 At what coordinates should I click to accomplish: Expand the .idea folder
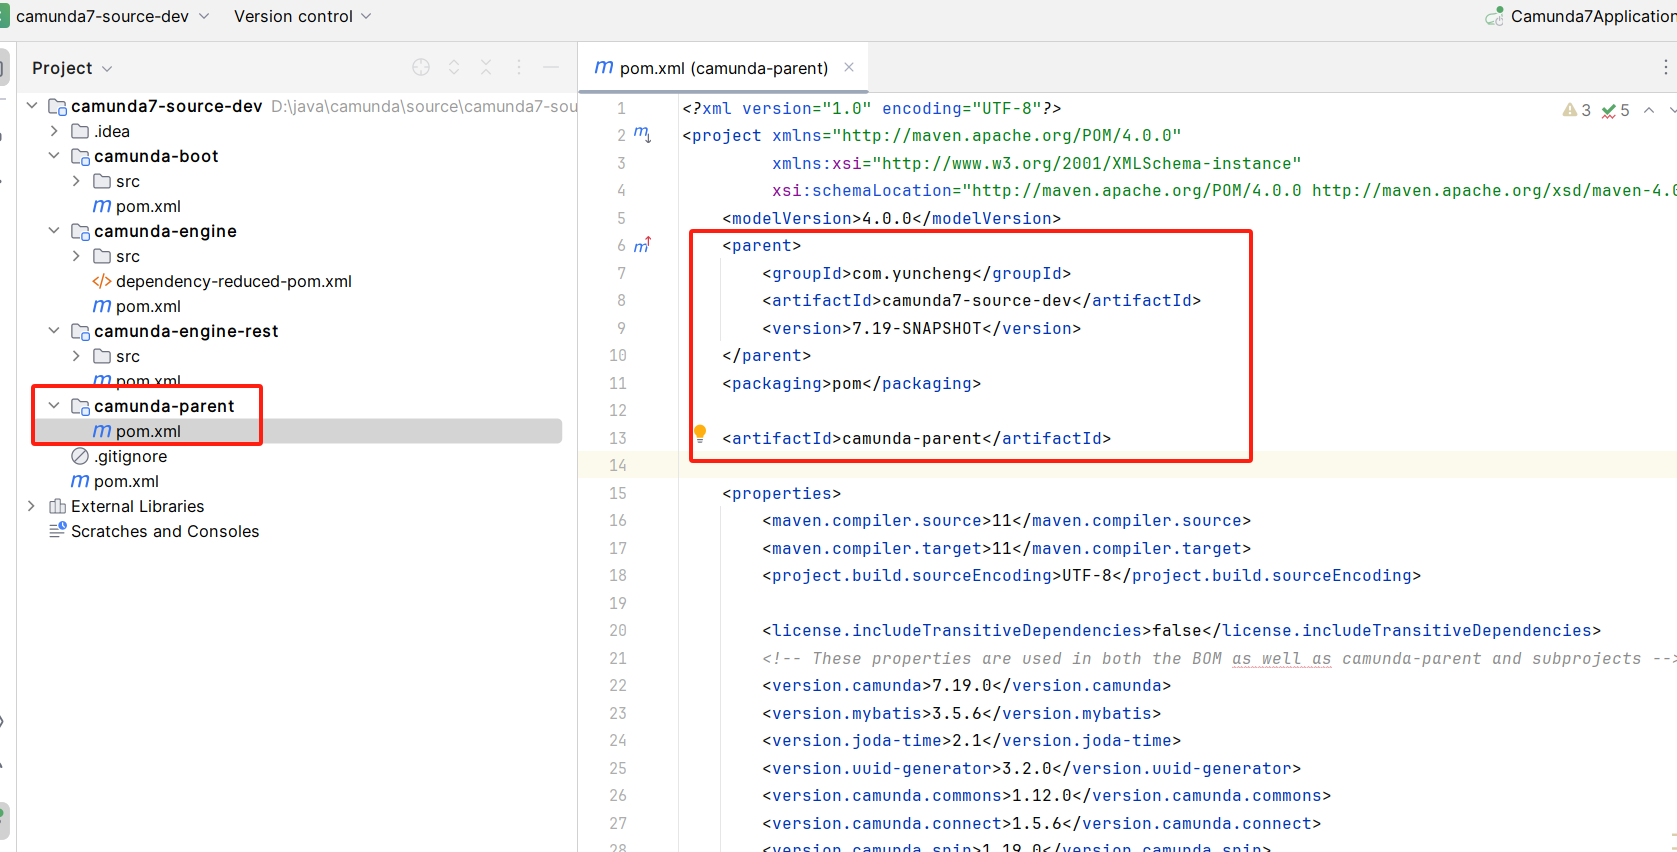54,131
